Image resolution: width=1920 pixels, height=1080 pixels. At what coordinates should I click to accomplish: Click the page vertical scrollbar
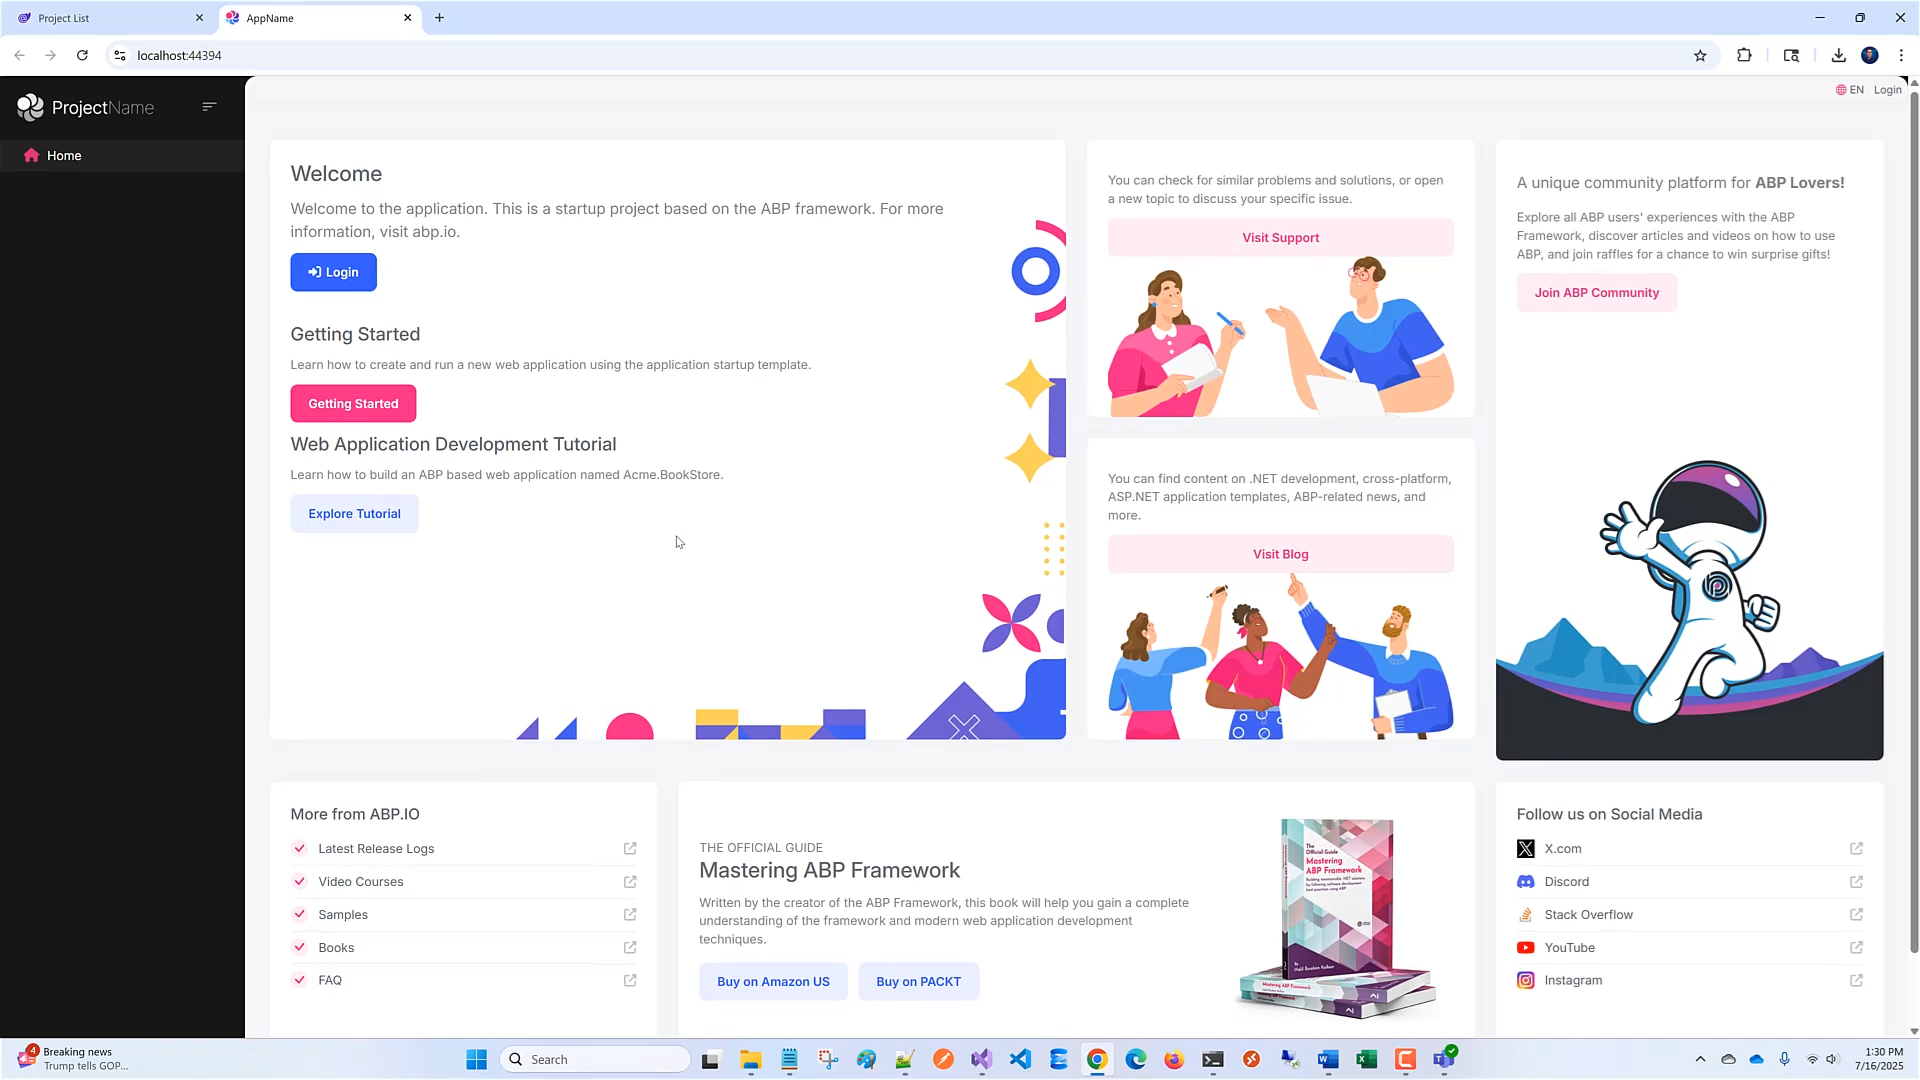coord(1914,520)
